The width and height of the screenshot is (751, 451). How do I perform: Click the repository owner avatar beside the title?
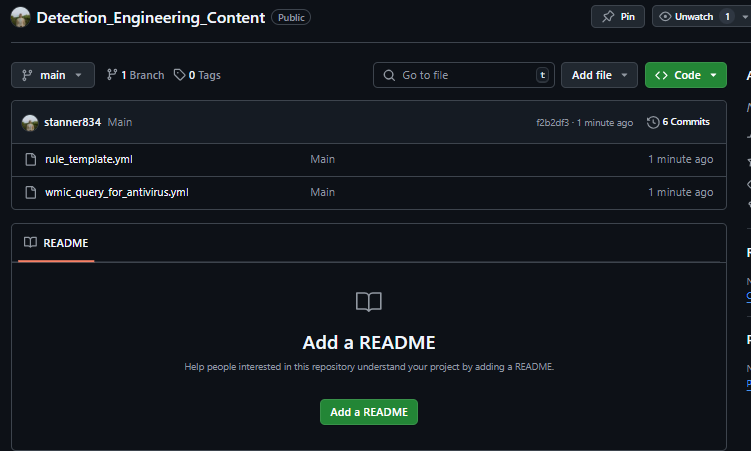coord(21,17)
